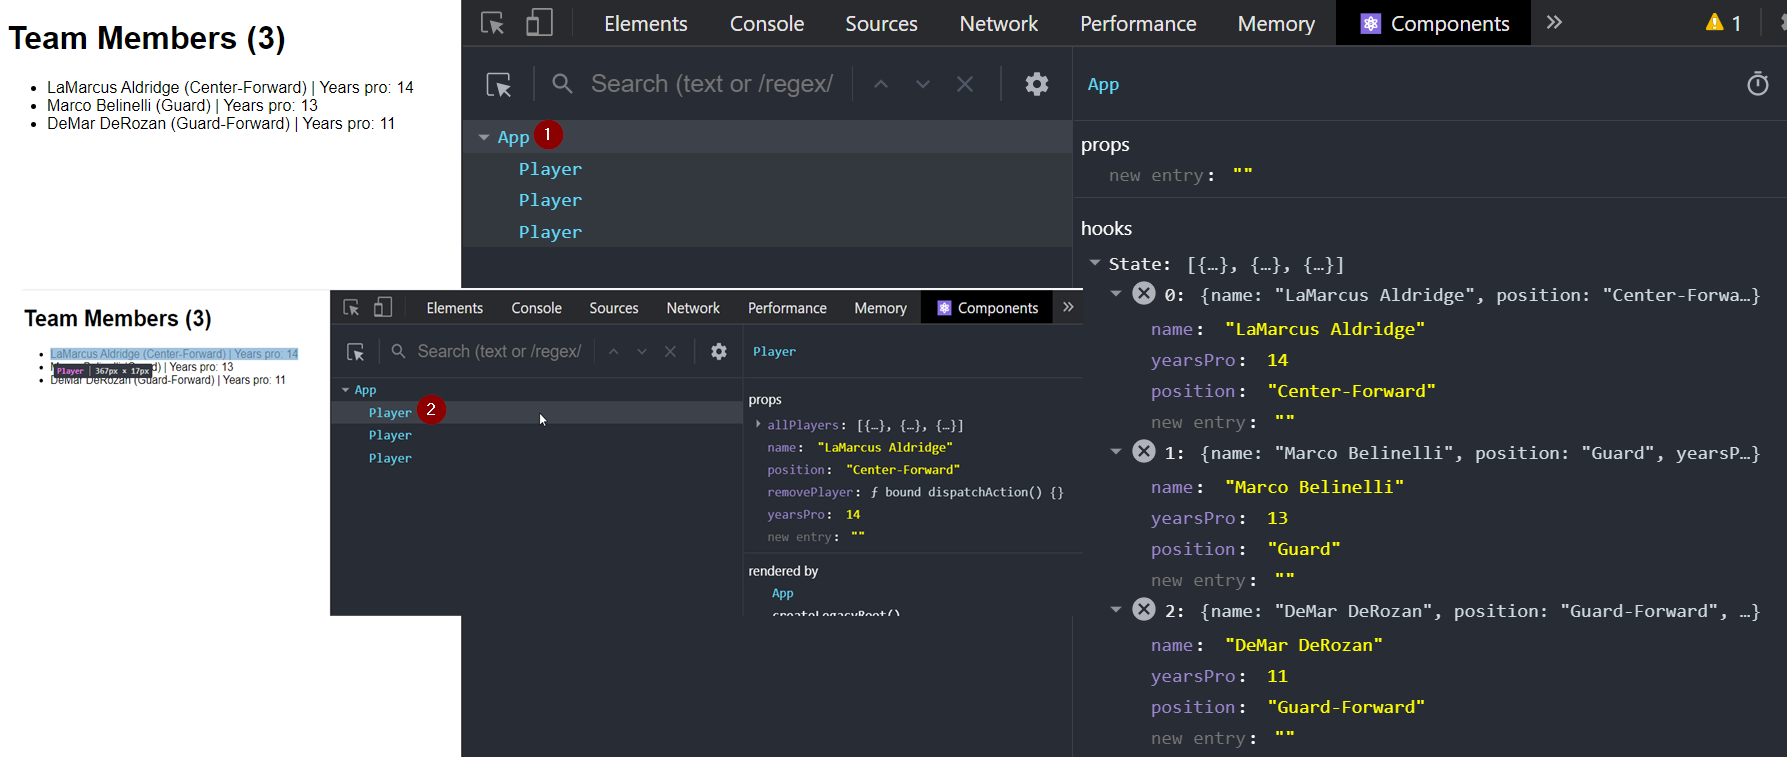The height and width of the screenshot is (757, 1787).
Task: Expand allPlayers prop in inset panel
Action: pyautogui.click(x=758, y=425)
